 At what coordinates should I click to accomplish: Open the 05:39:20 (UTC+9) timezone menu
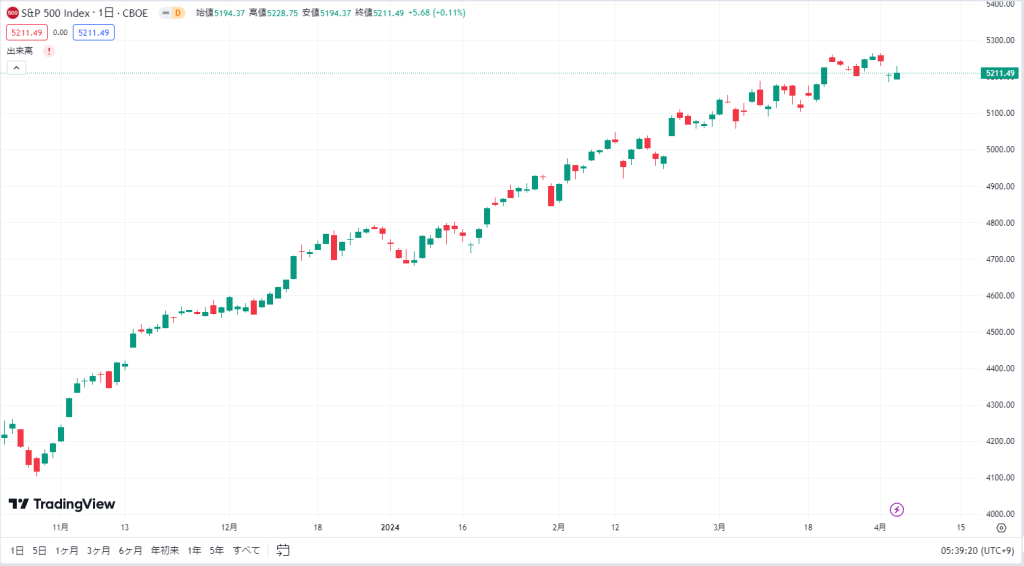click(x=977, y=550)
